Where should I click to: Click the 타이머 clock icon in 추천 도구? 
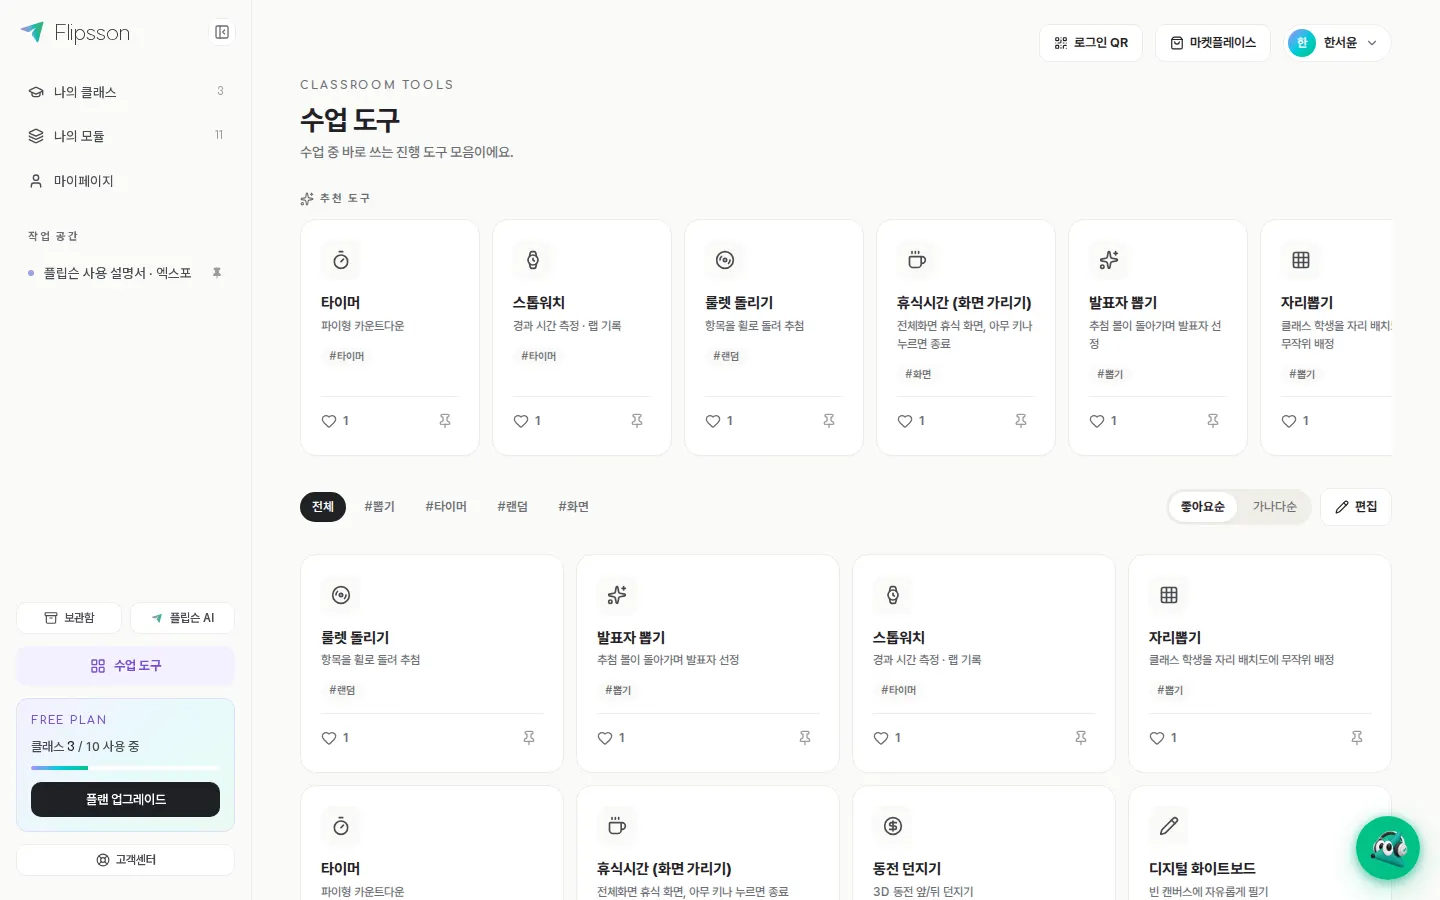(341, 260)
